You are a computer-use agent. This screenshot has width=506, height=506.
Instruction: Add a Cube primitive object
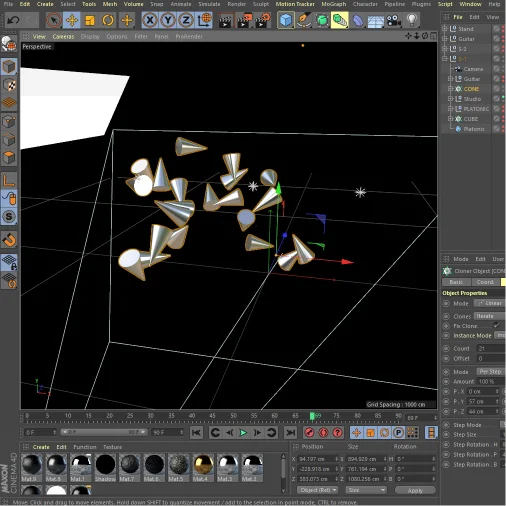[x=286, y=20]
